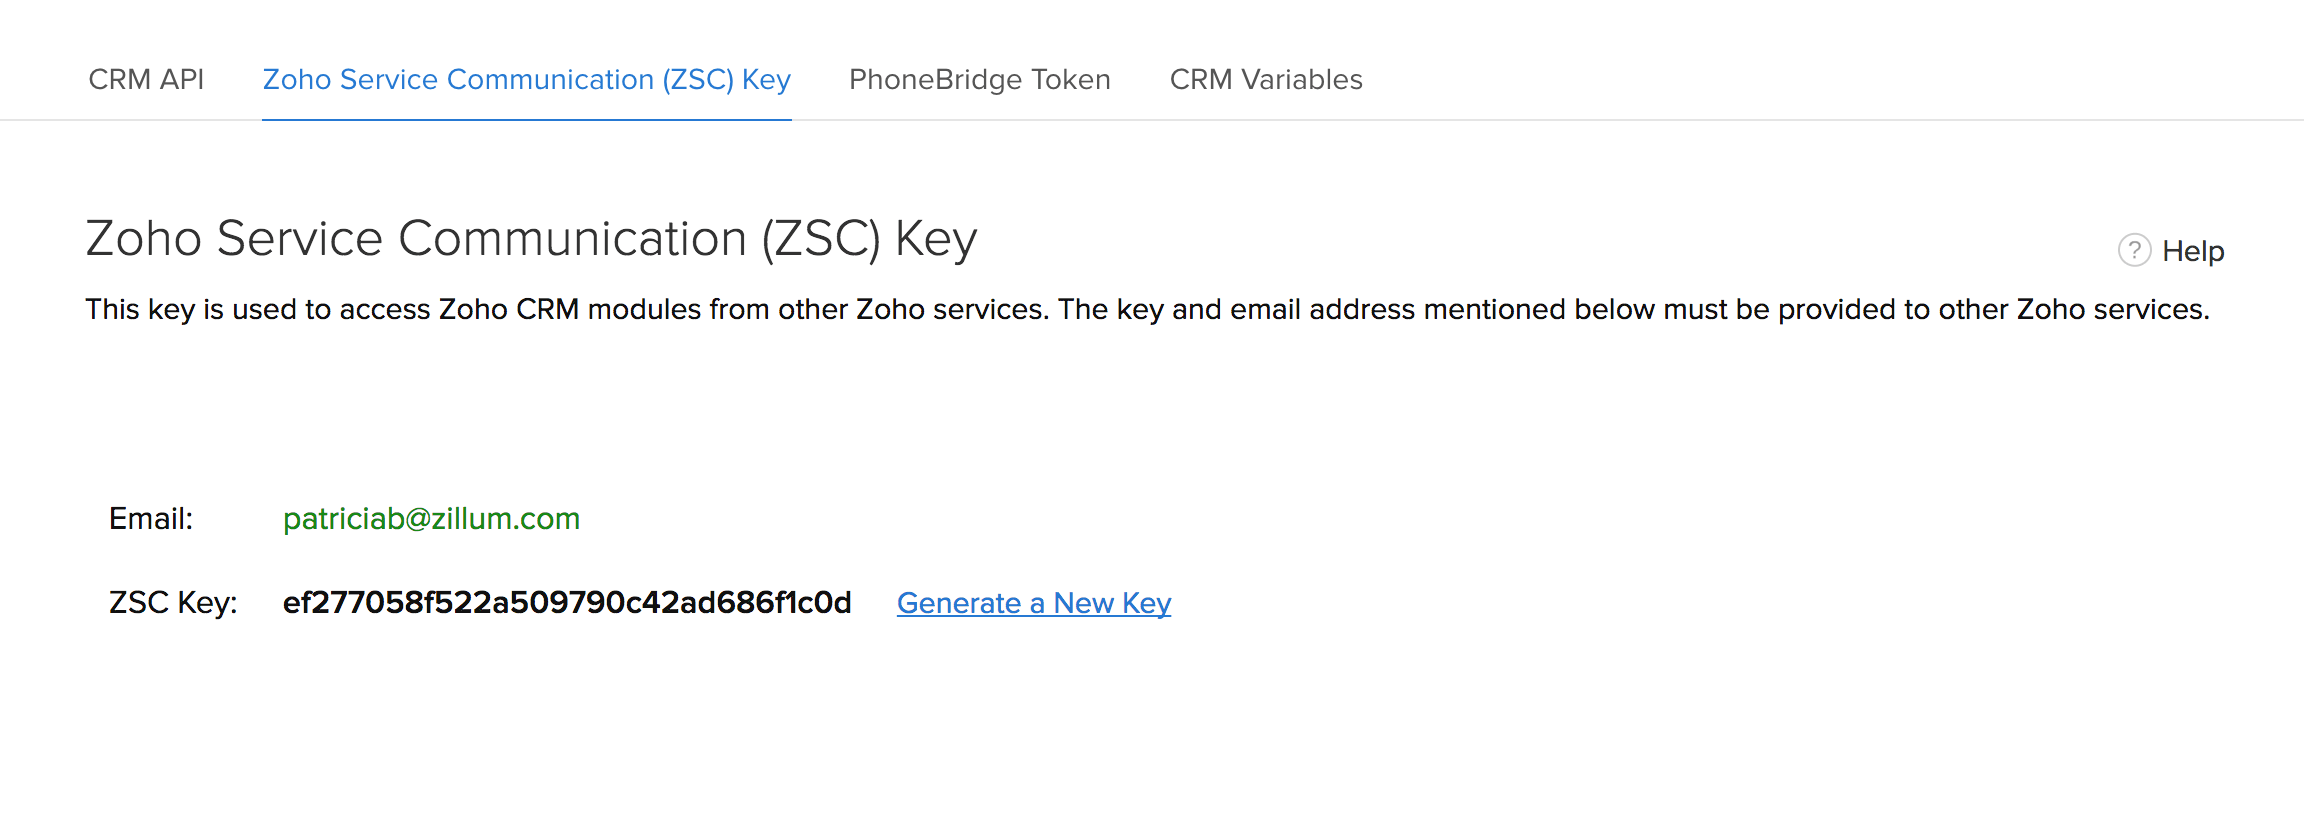The width and height of the screenshot is (2304, 816).
Task: Click the sentence starting "This key is used"
Action: [566, 310]
